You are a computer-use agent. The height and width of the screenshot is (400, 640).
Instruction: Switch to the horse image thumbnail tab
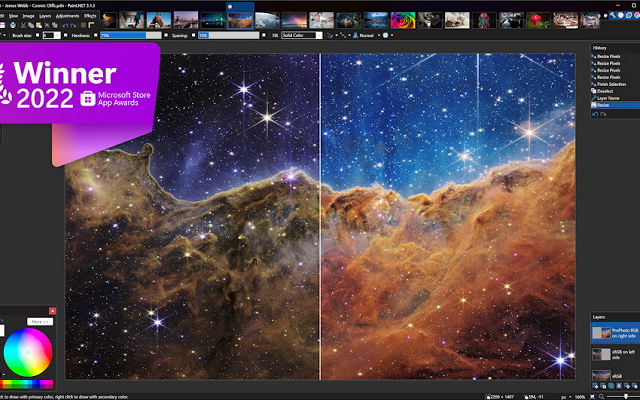[x=159, y=20]
